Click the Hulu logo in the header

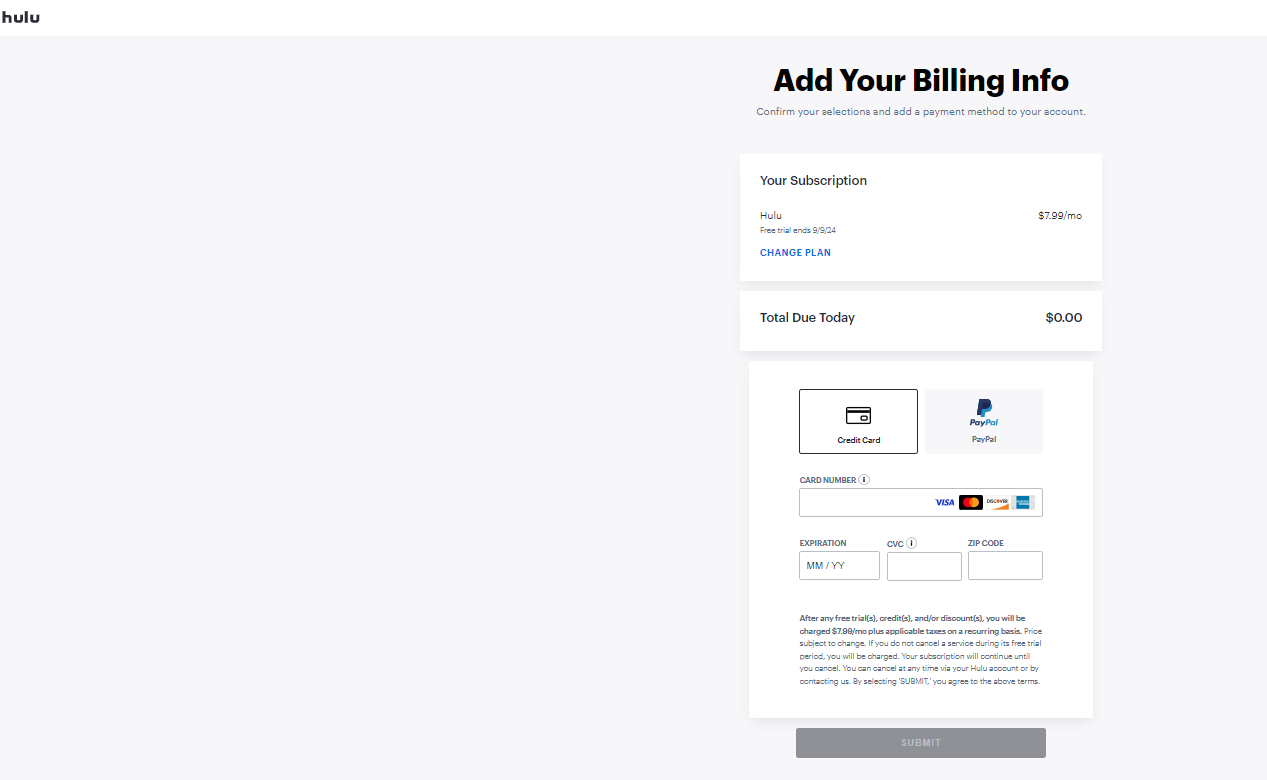[x=20, y=17]
